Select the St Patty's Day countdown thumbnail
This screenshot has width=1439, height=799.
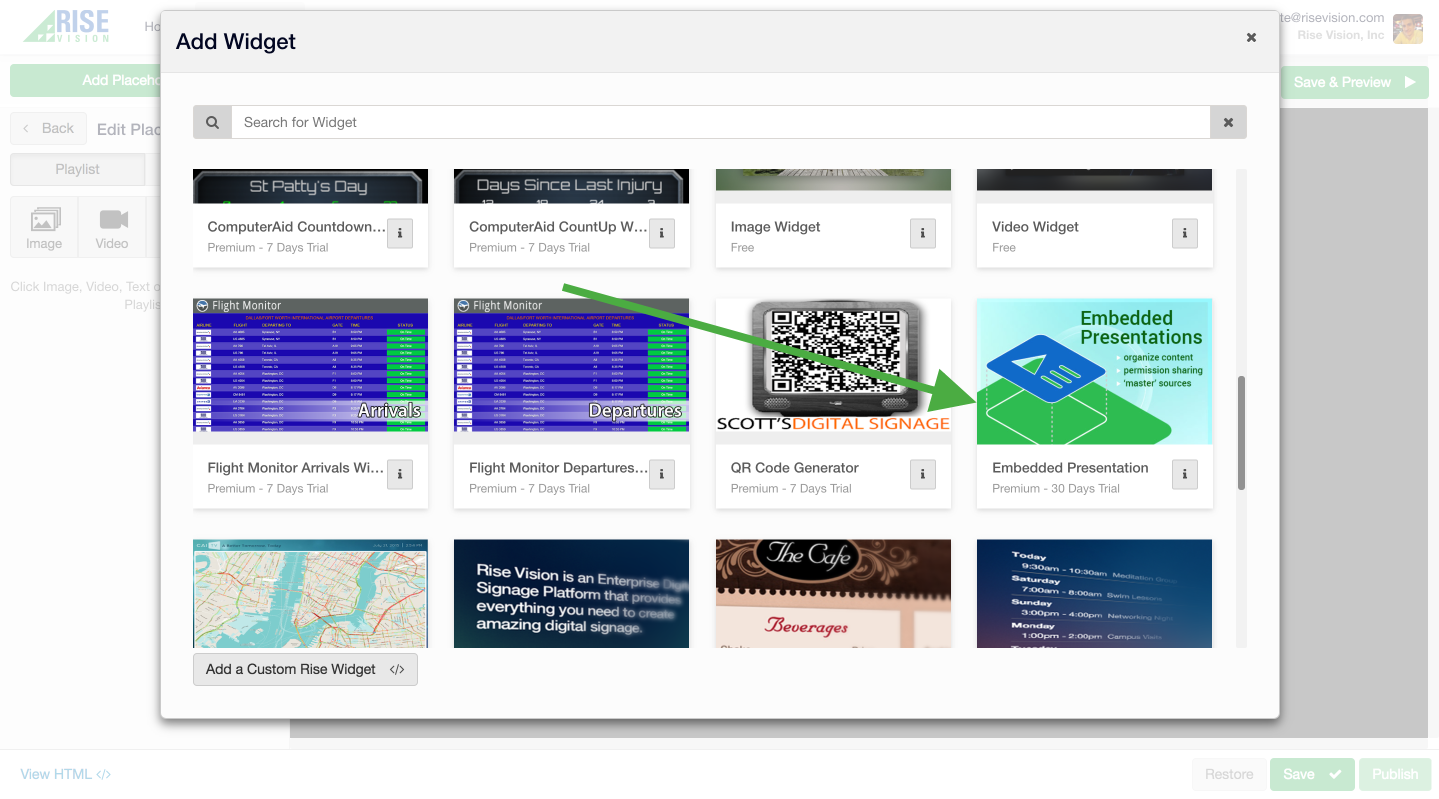coord(310,186)
